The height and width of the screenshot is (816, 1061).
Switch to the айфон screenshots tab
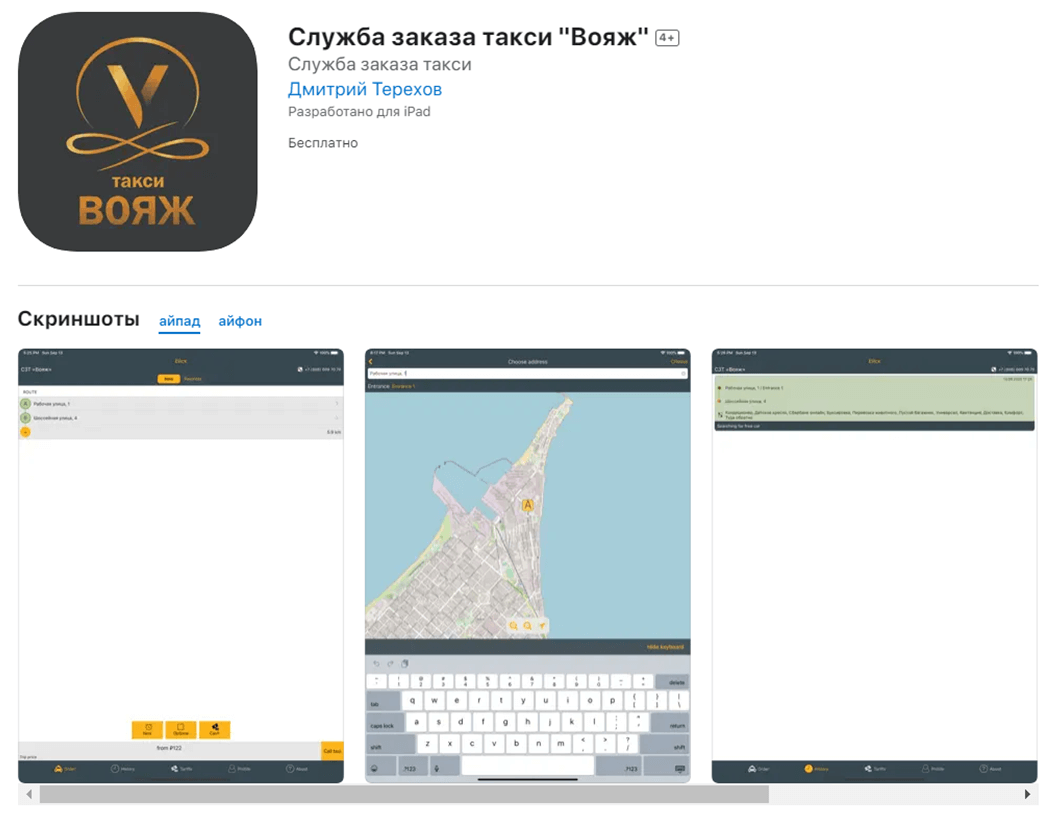coord(240,321)
